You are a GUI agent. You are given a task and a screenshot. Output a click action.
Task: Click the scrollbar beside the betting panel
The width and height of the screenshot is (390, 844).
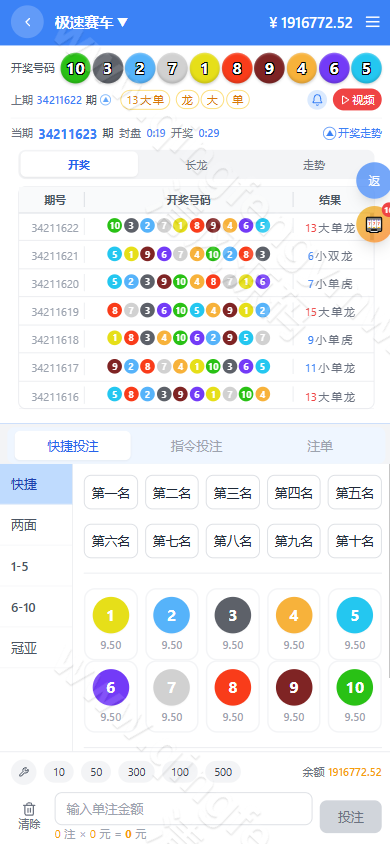click(x=388, y=571)
